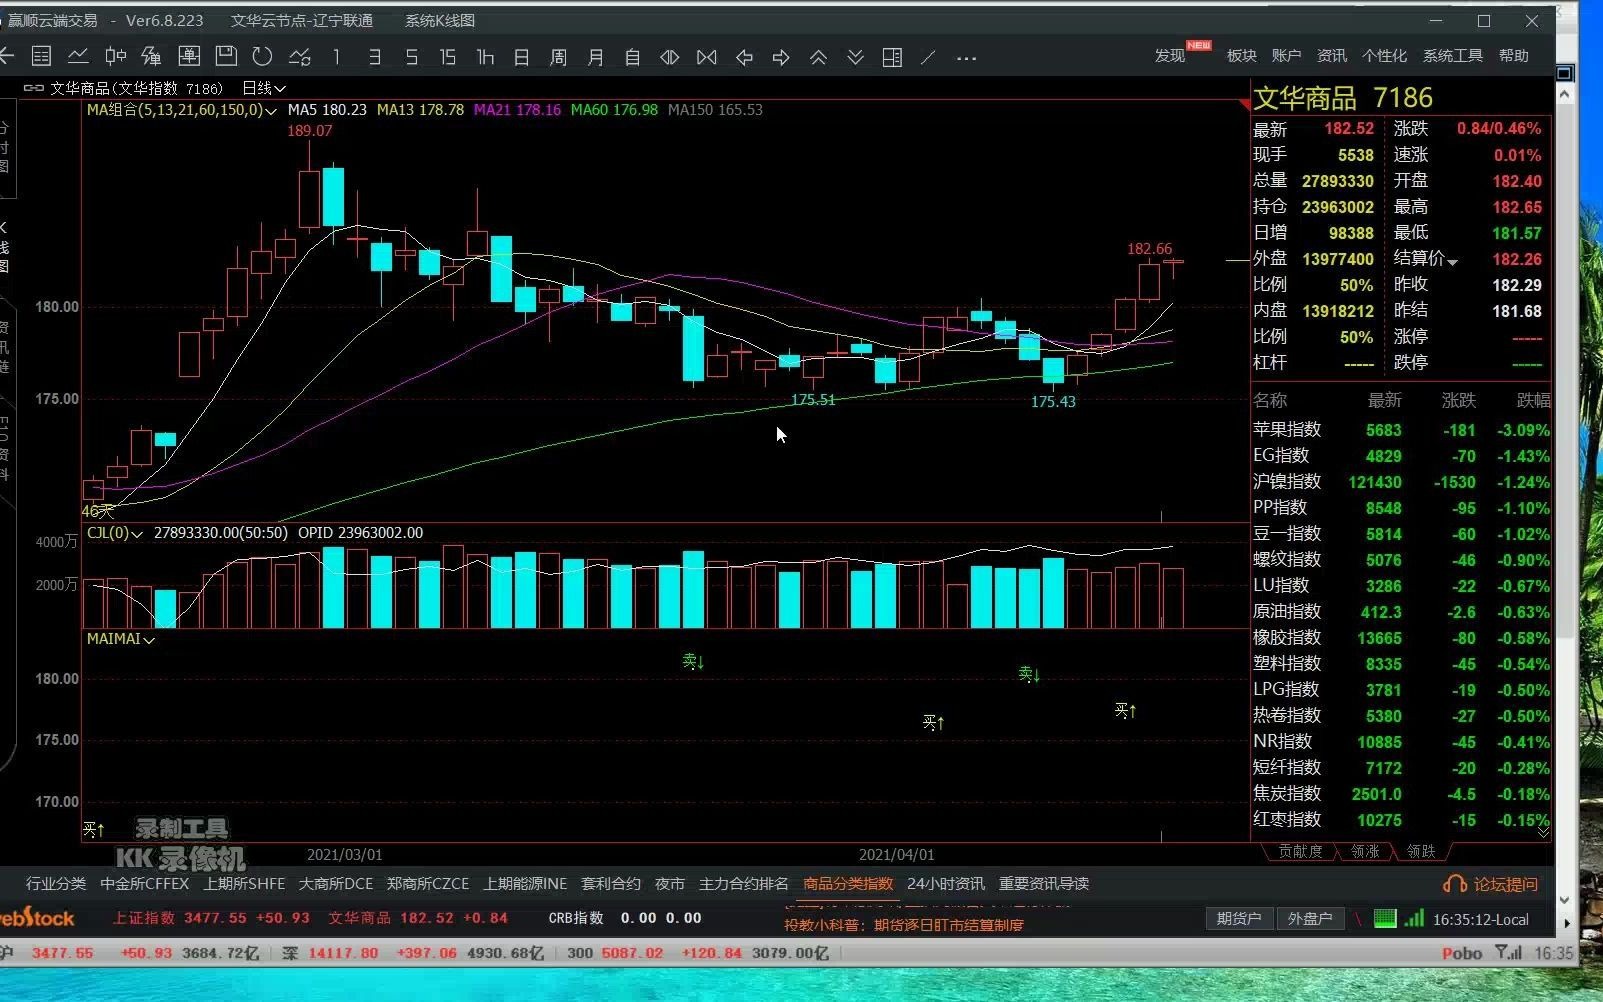Open the quote list table icon

(41, 57)
